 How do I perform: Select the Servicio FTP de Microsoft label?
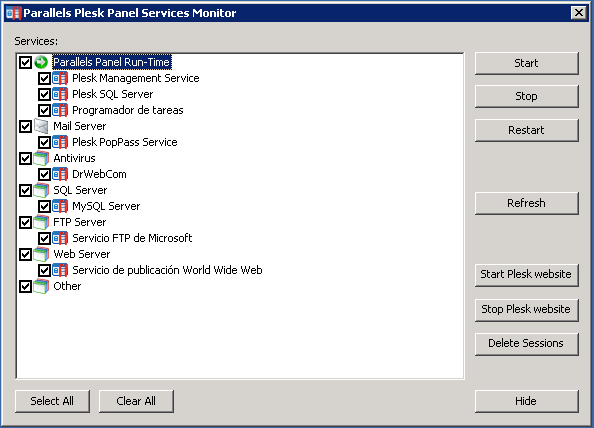pos(132,238)
